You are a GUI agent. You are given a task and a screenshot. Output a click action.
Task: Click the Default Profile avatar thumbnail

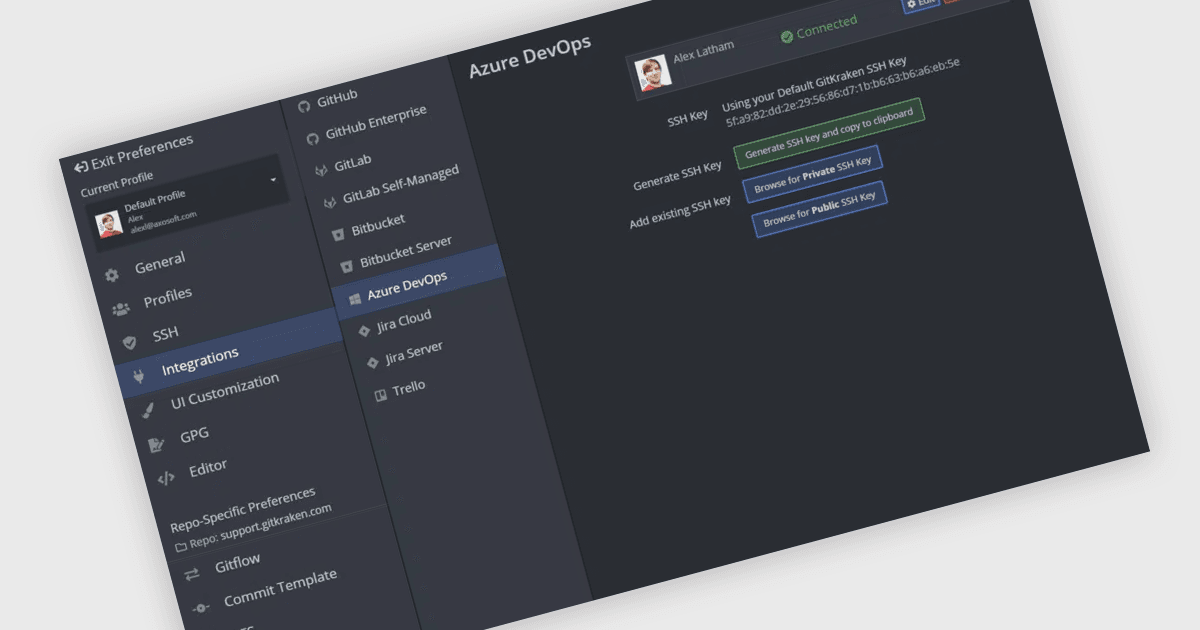tap(110, 223)
